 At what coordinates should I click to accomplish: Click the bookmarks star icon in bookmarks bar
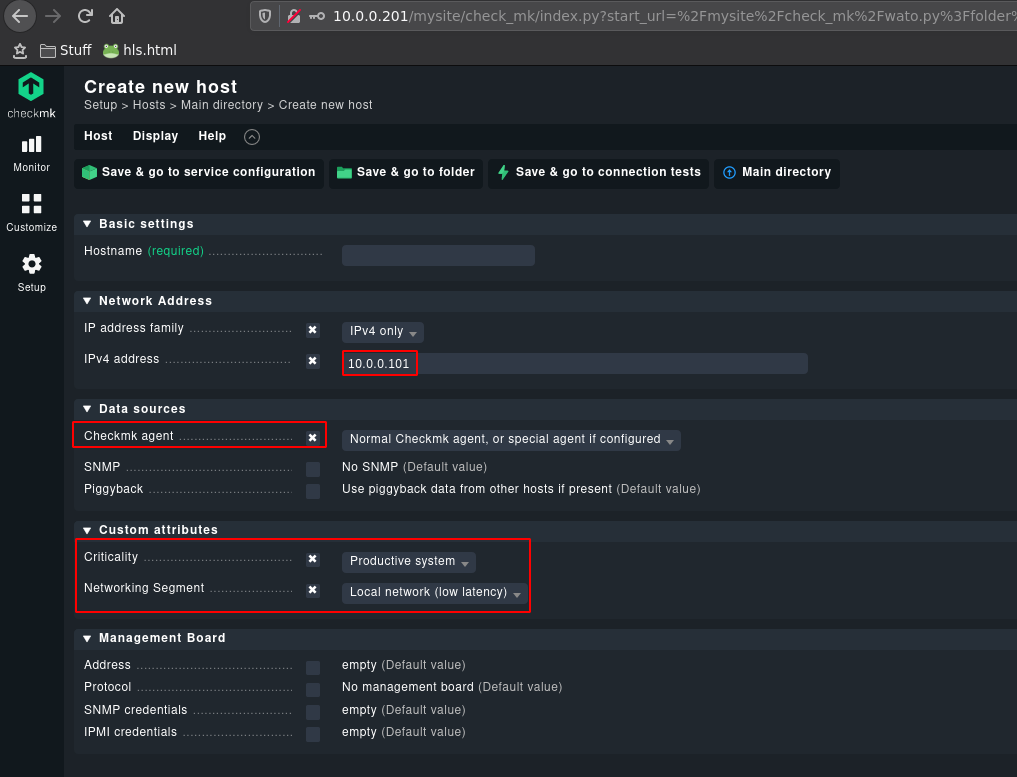(20, 50)
